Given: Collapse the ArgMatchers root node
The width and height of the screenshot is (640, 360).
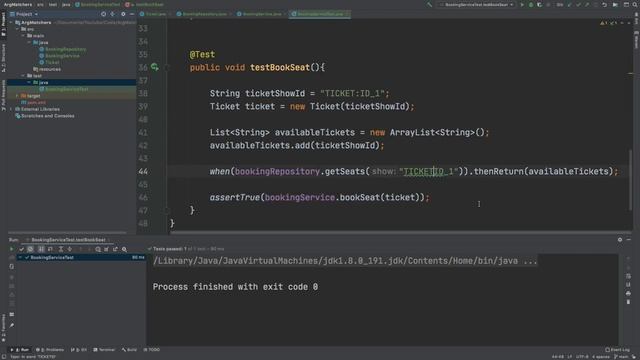Looking at the screenshot, I should coord(11,22).
